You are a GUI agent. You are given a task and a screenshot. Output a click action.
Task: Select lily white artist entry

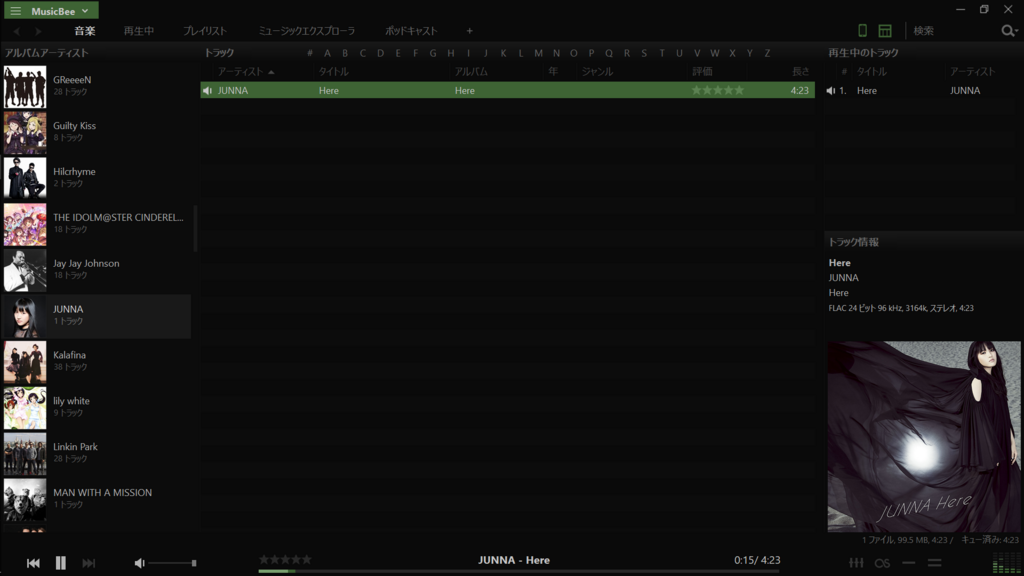tap(97, 408)
